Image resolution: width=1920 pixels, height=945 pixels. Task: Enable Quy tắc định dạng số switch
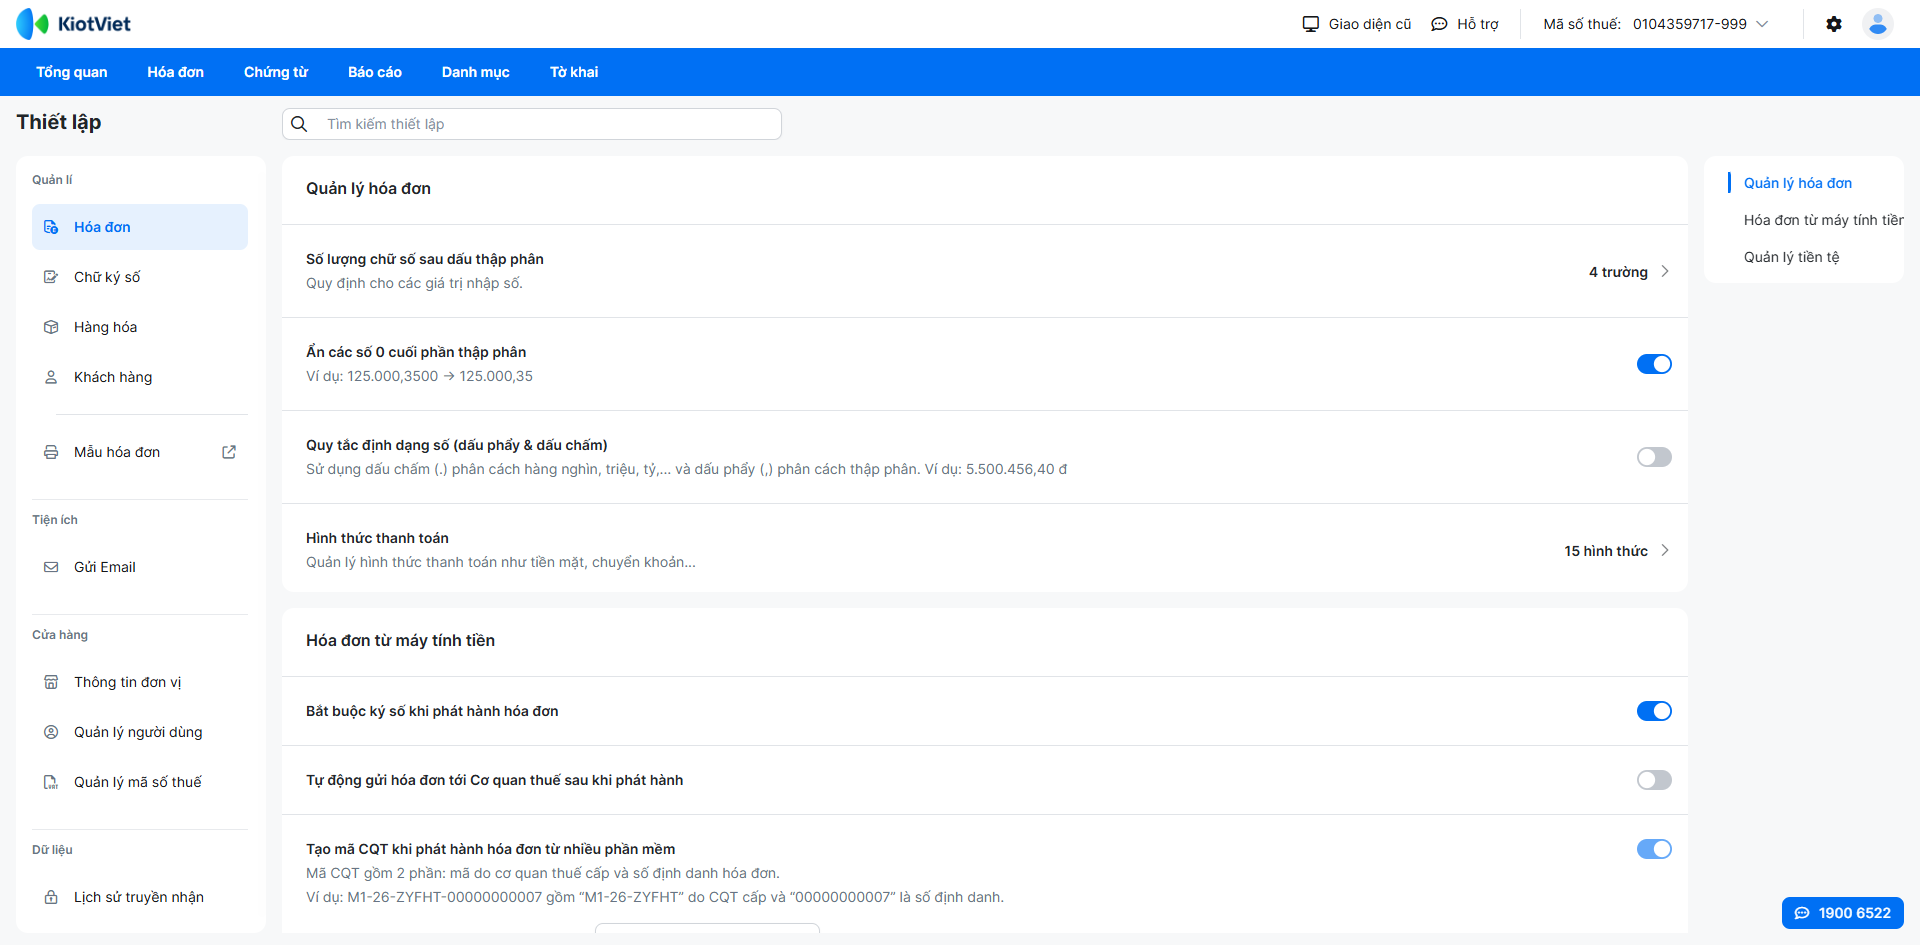click(x=1654, y=457)
